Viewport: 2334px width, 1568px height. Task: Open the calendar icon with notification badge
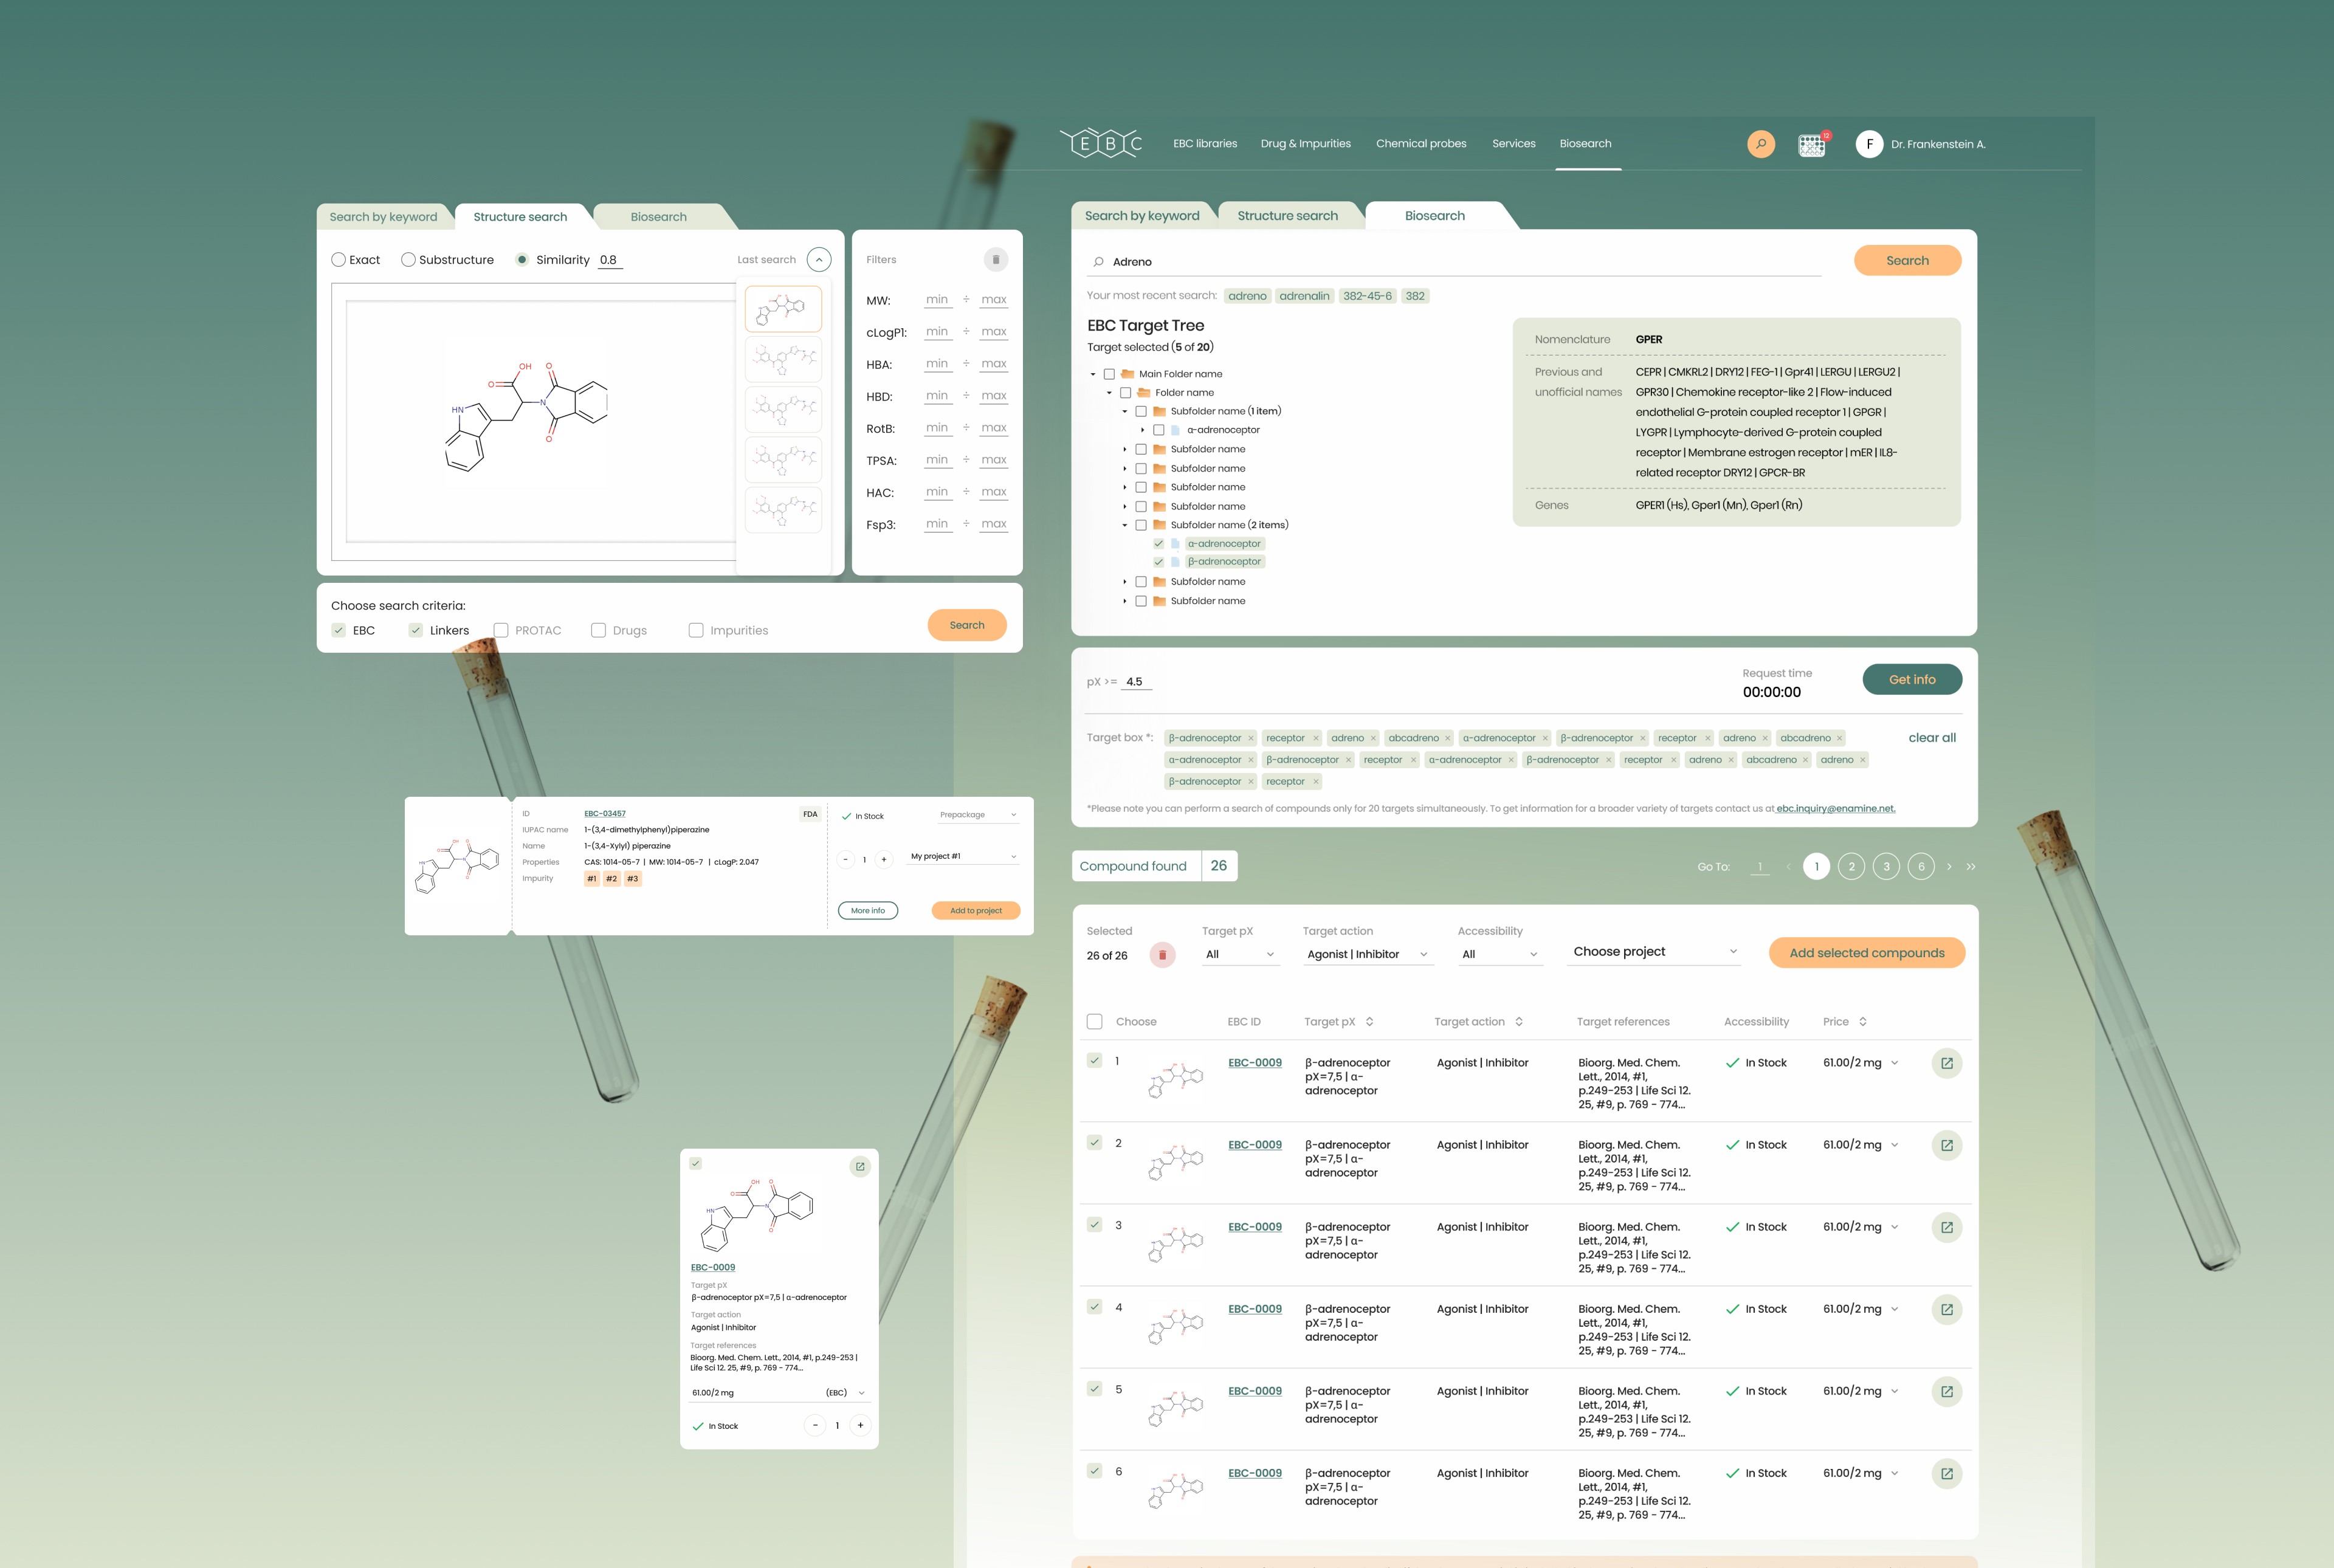(1812, 144)
